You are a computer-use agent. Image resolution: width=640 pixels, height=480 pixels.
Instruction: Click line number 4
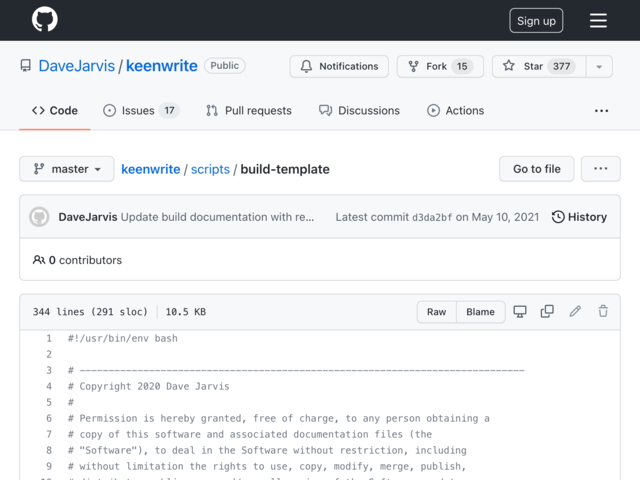coord(49,386)
